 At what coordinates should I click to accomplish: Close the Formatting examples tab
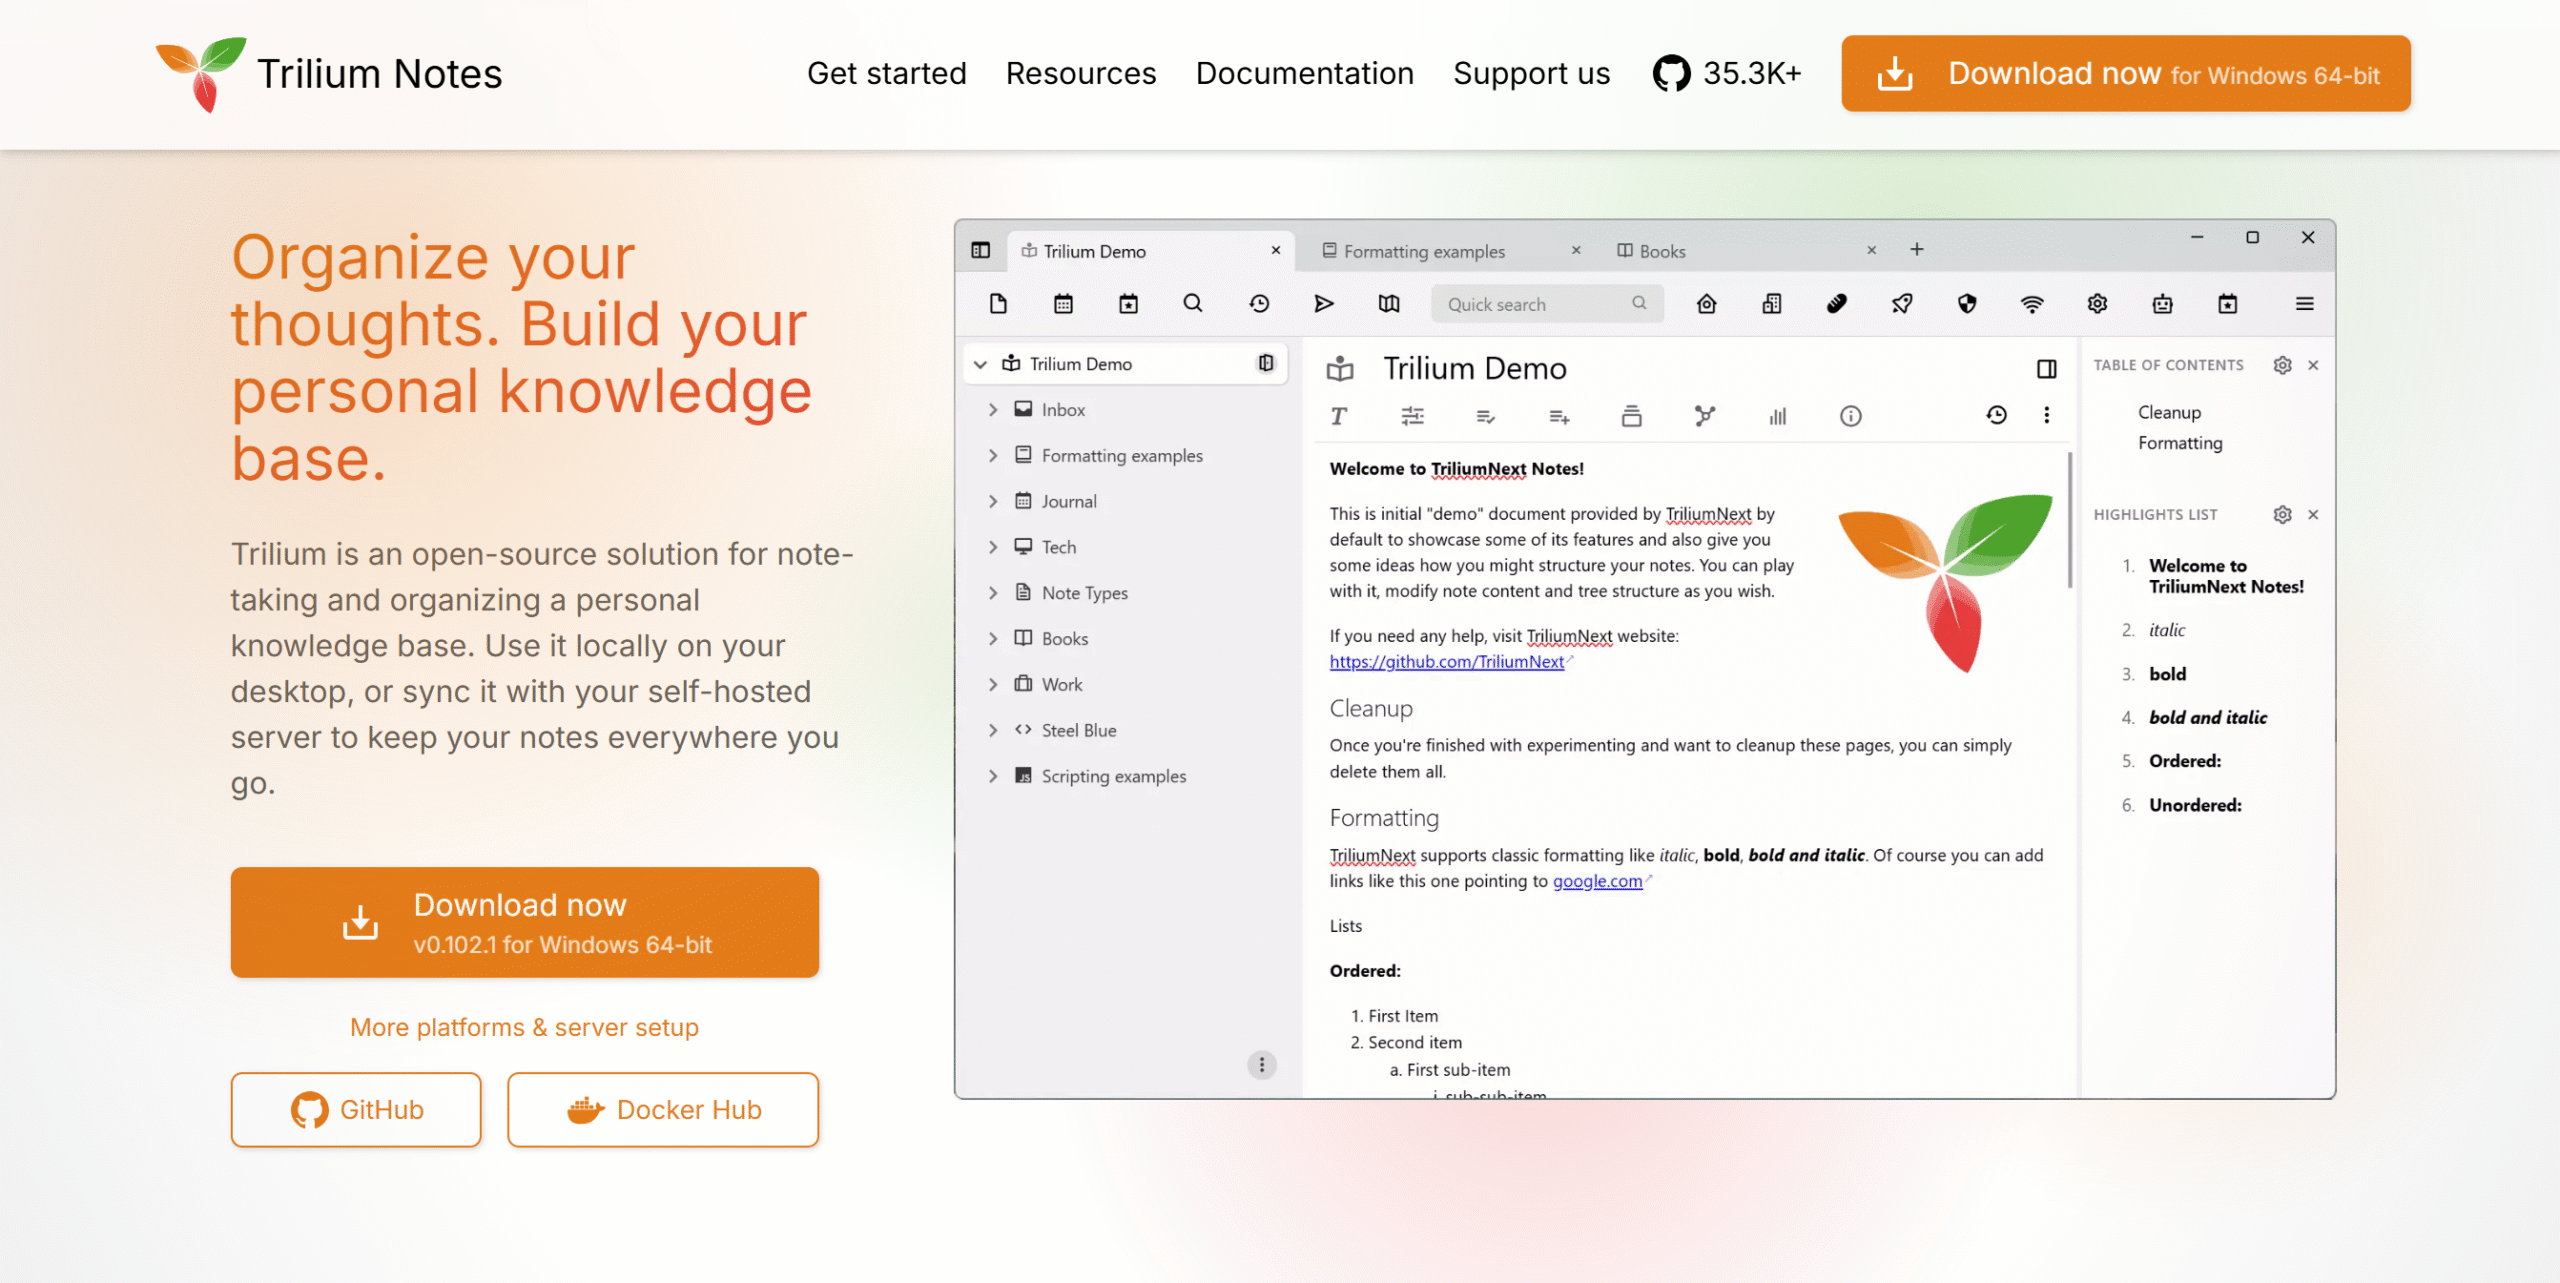[1576, 250]
